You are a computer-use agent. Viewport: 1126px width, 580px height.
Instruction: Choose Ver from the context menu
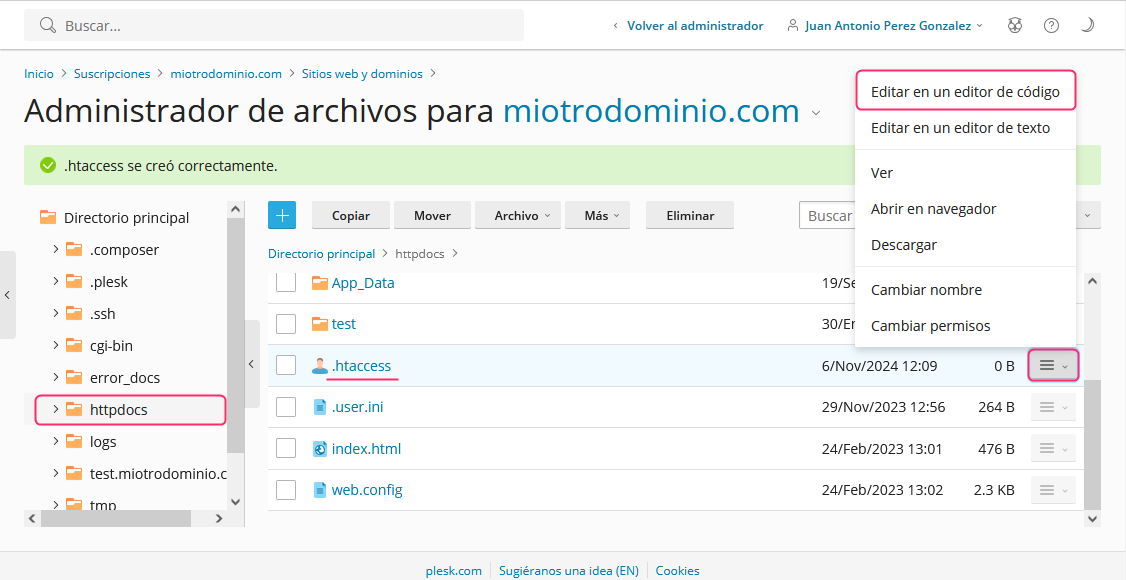[965, 173]
